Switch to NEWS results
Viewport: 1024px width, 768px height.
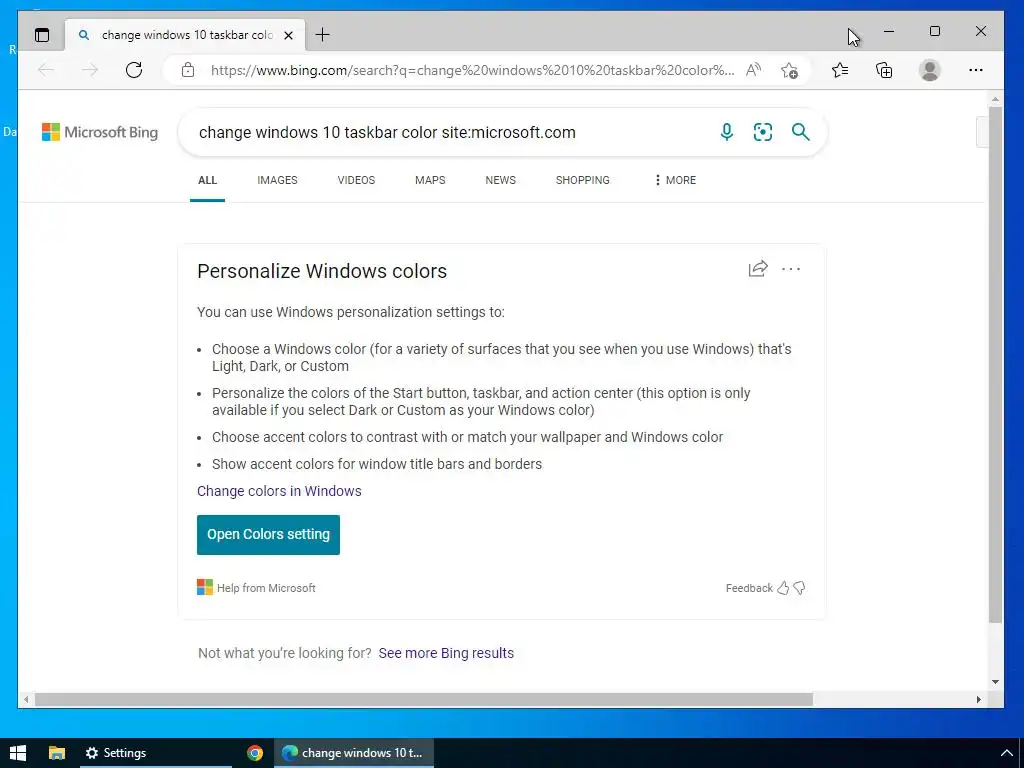click(500, 180)
